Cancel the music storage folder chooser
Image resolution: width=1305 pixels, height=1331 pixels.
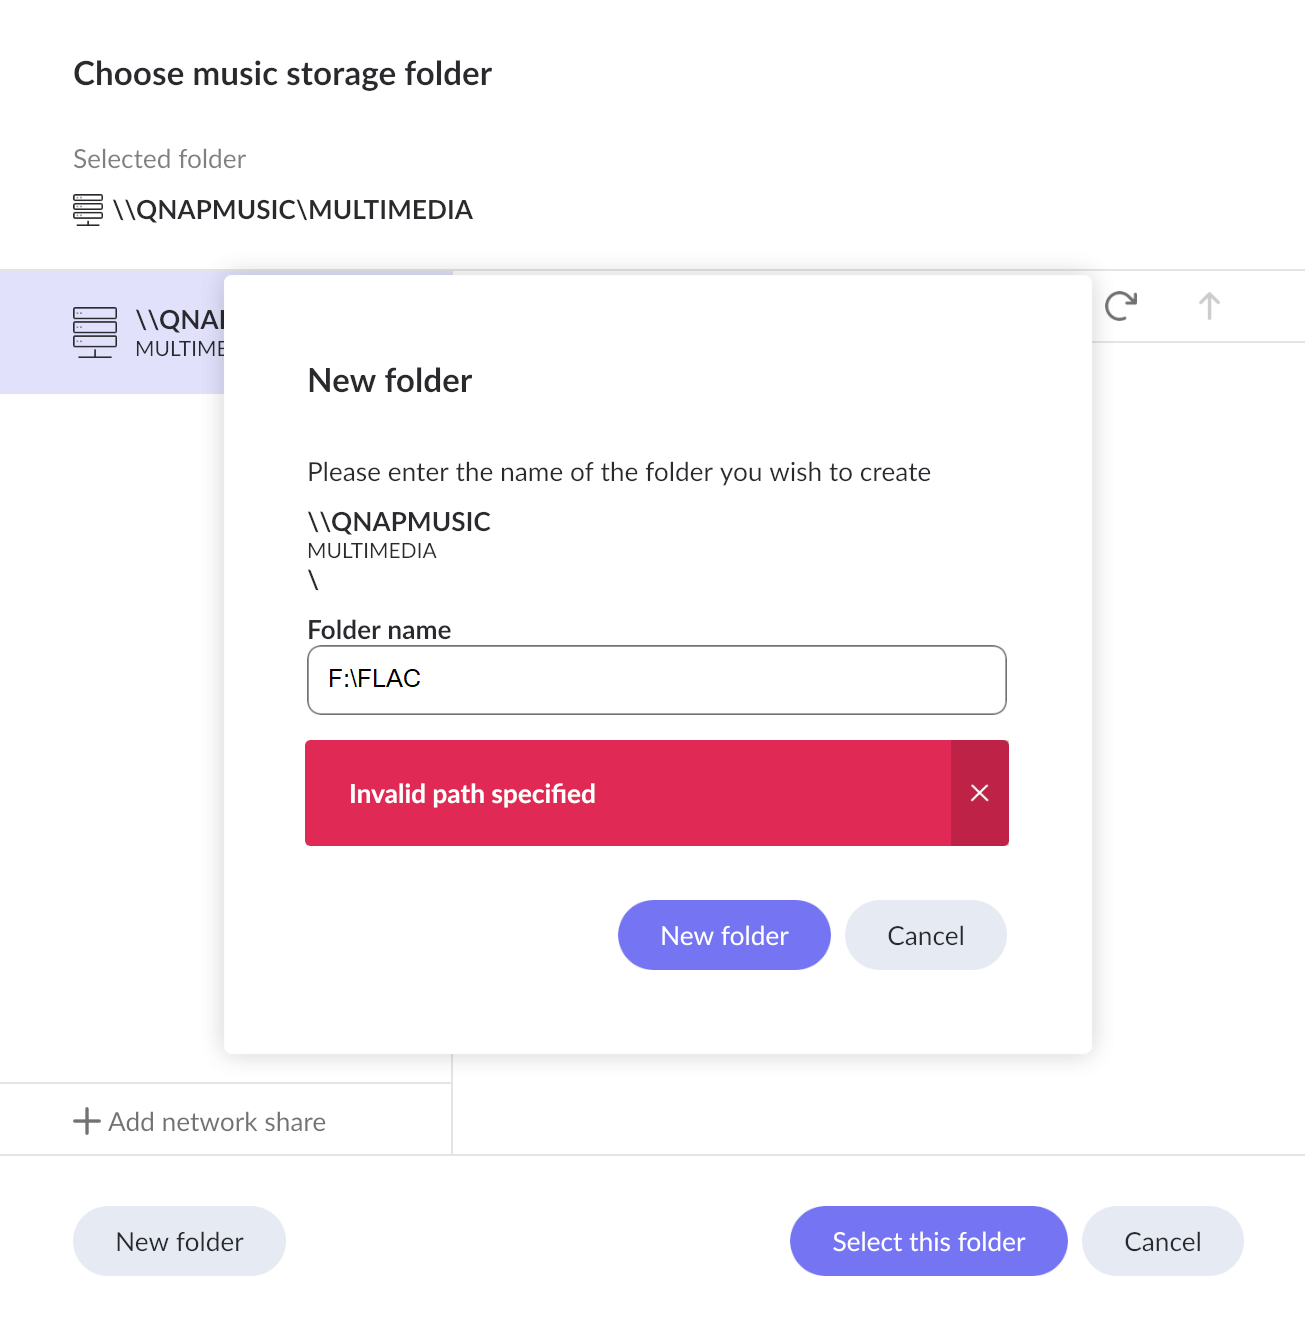pos(1162,1241)
